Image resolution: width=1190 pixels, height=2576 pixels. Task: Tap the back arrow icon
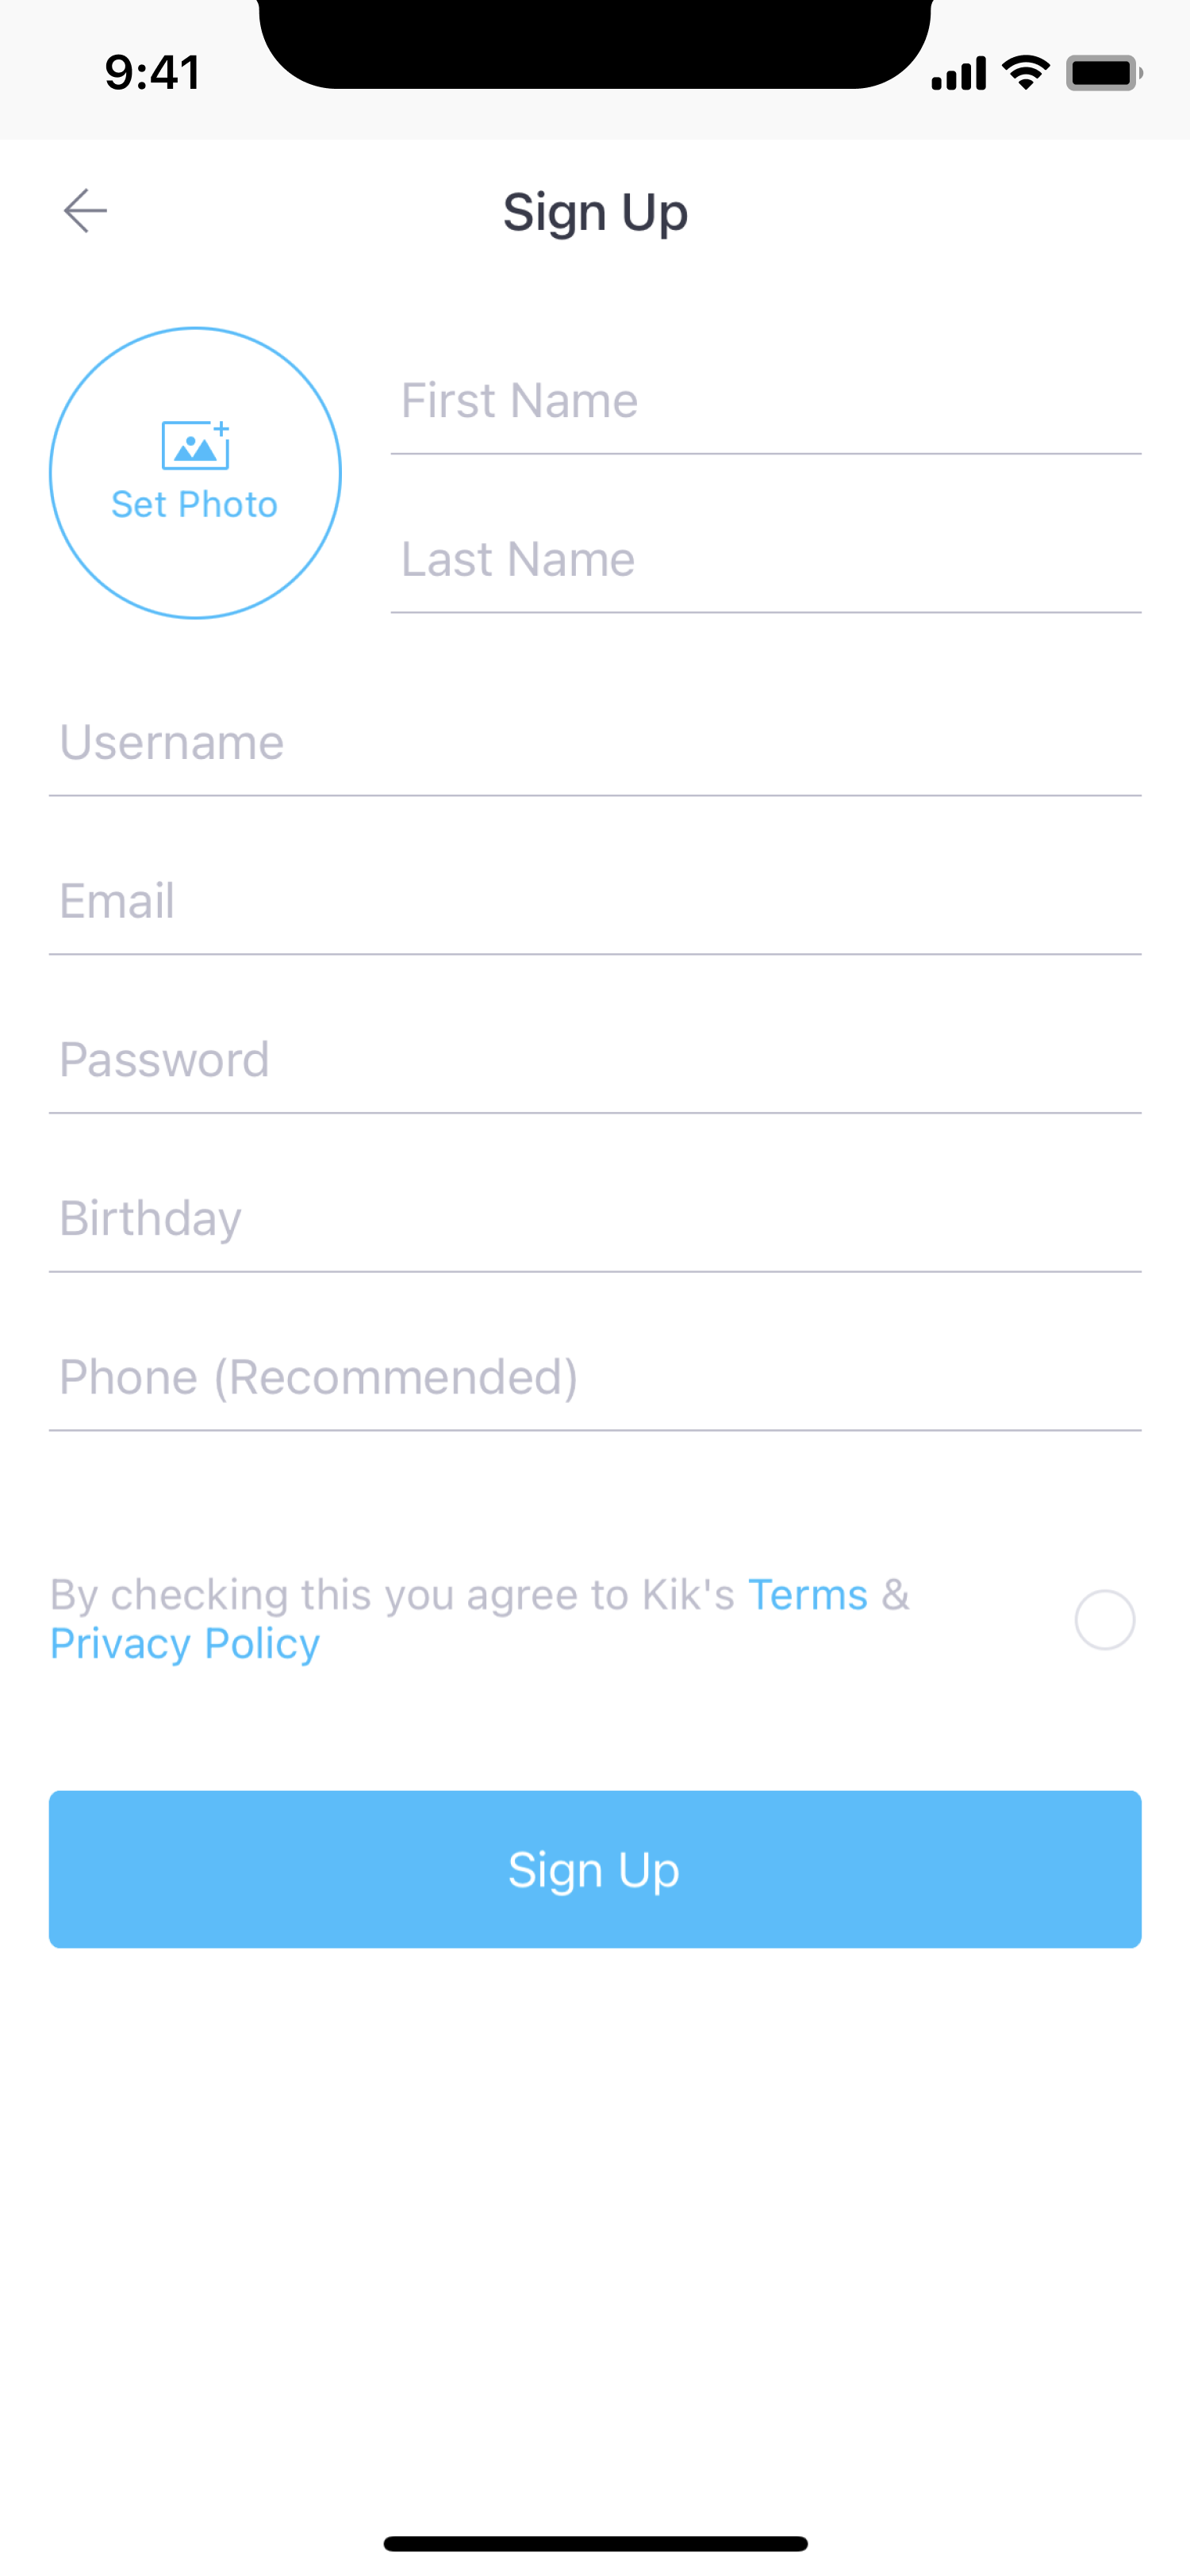tap(85, 211)
